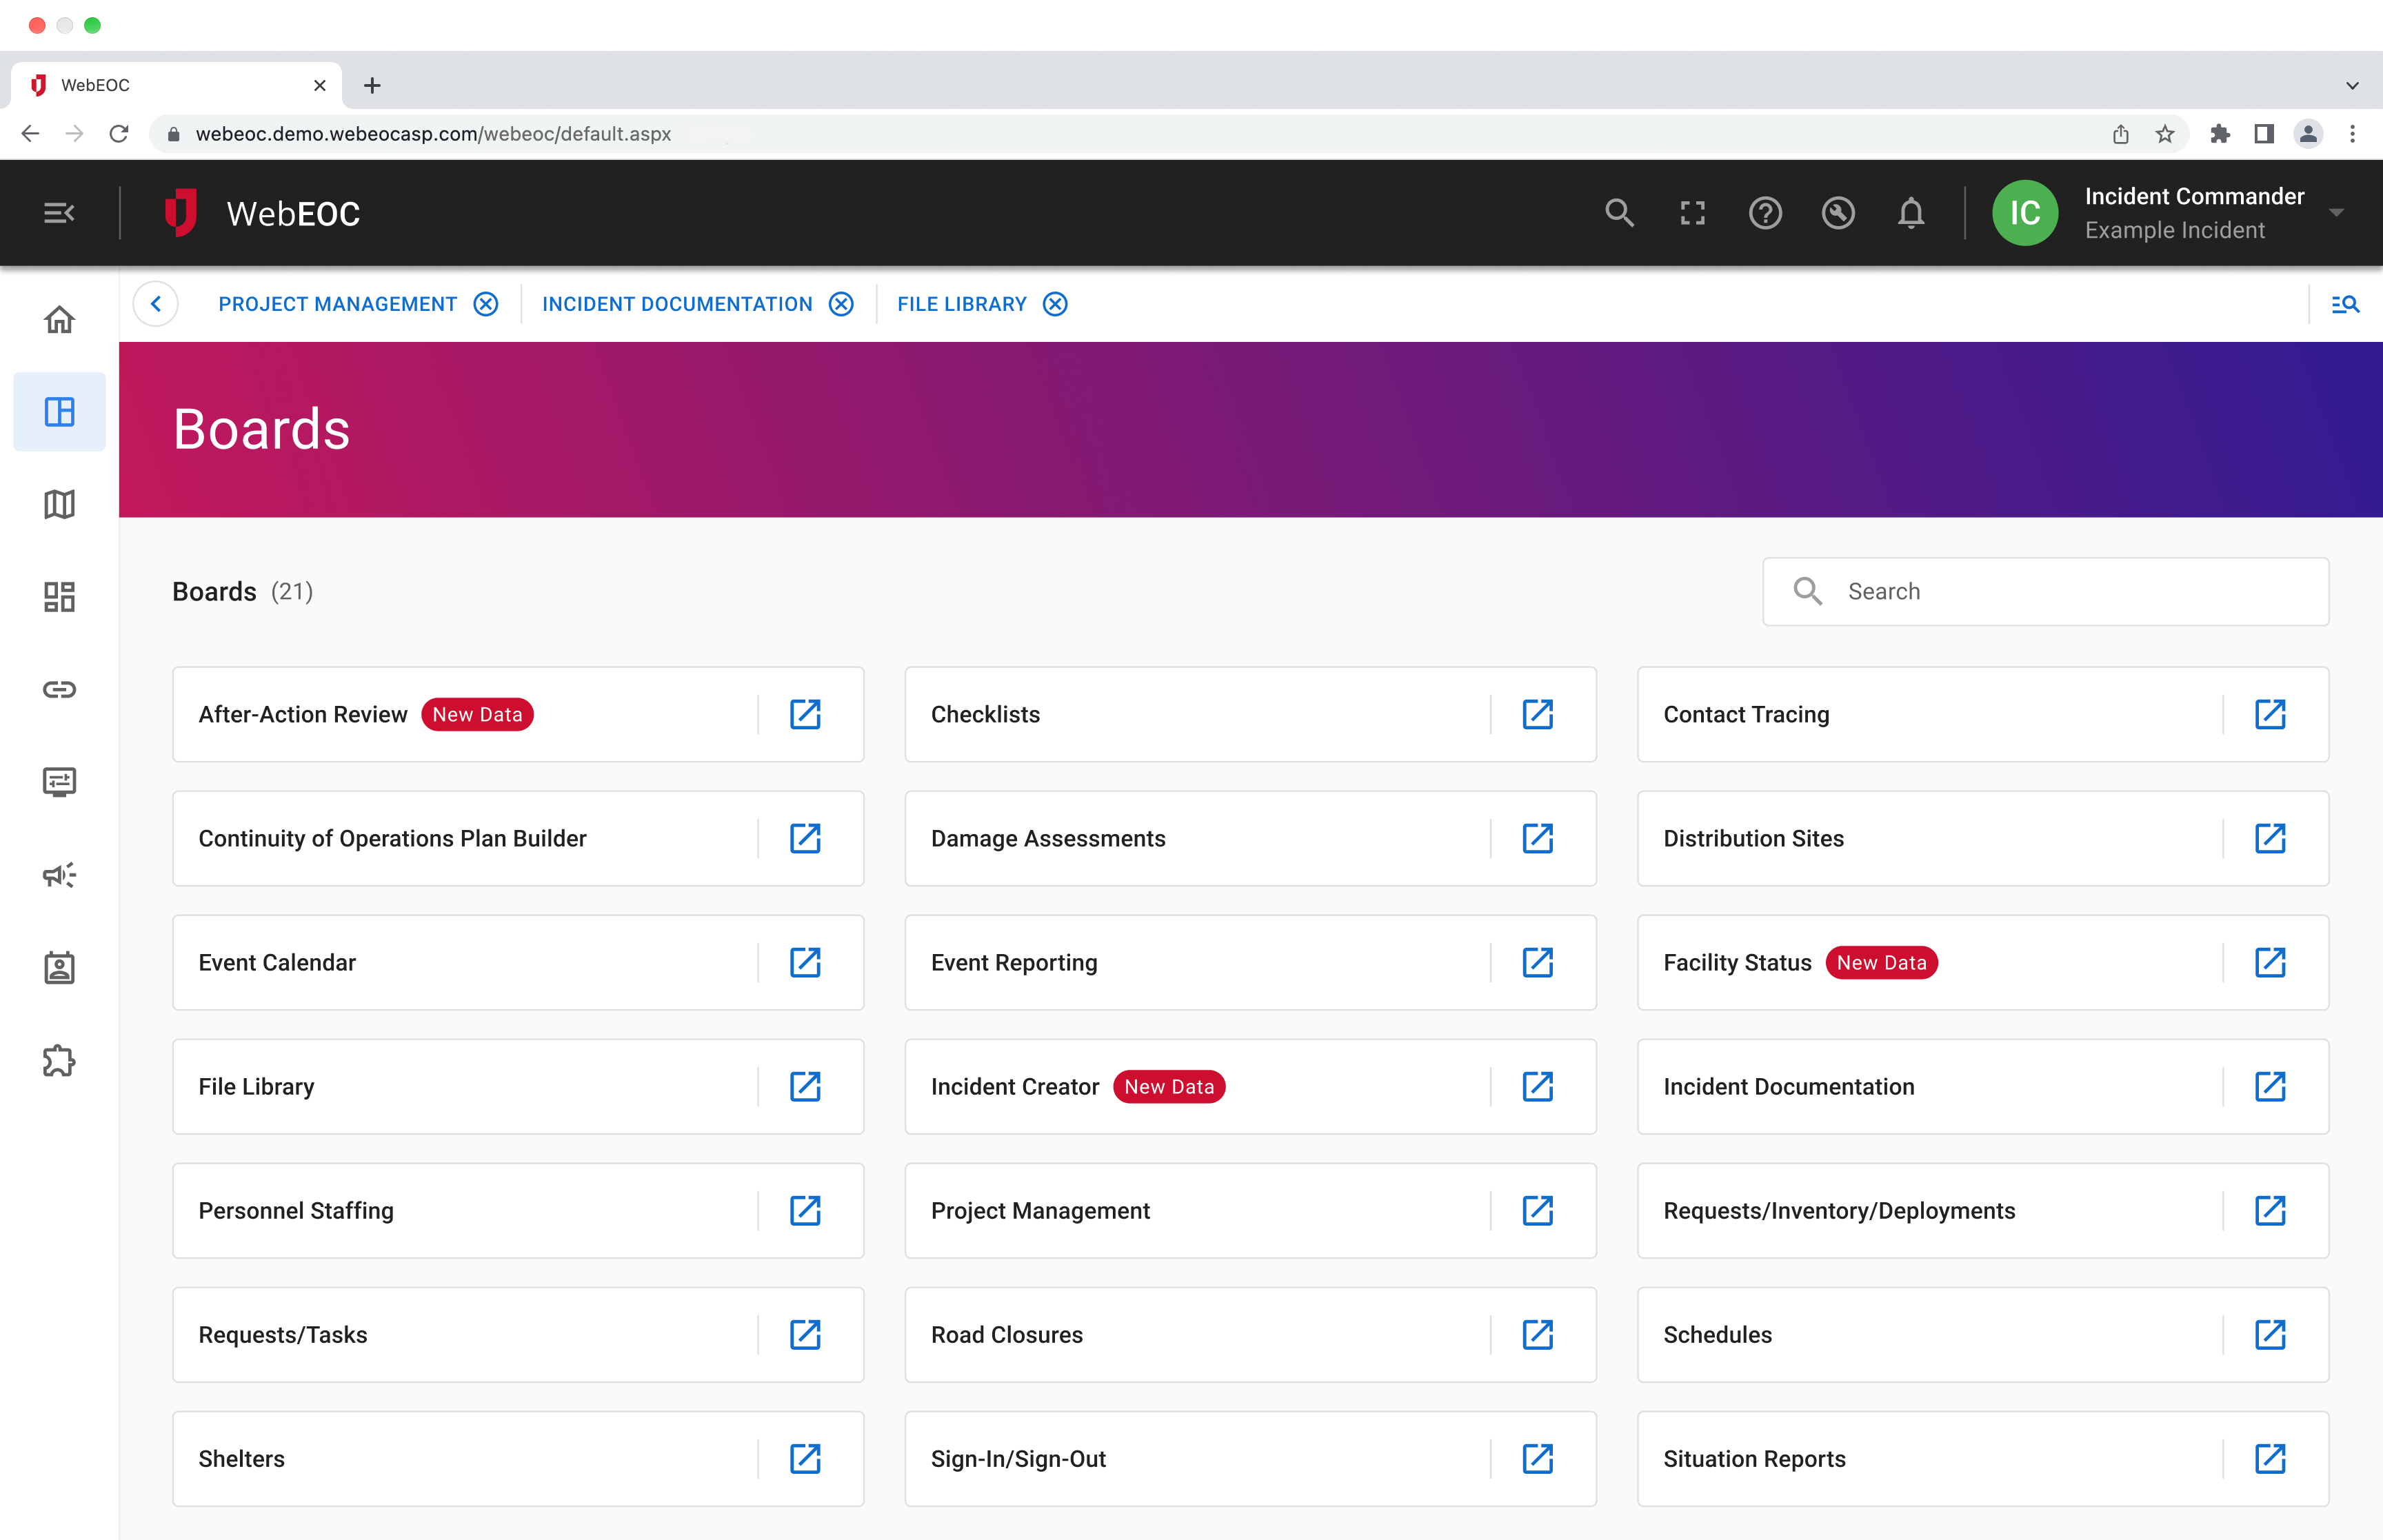
Task: Open Requests/Inventory/Deployments in a new window
Action: click(2270, 1210)
